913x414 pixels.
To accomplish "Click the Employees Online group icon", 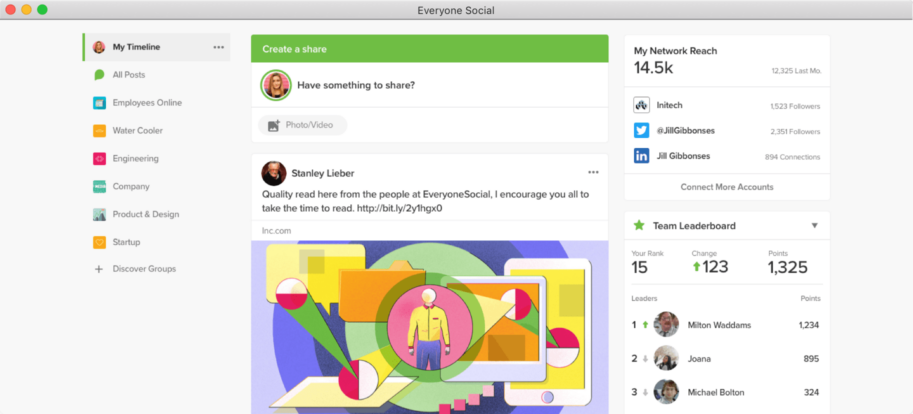I will click(99, 103).
